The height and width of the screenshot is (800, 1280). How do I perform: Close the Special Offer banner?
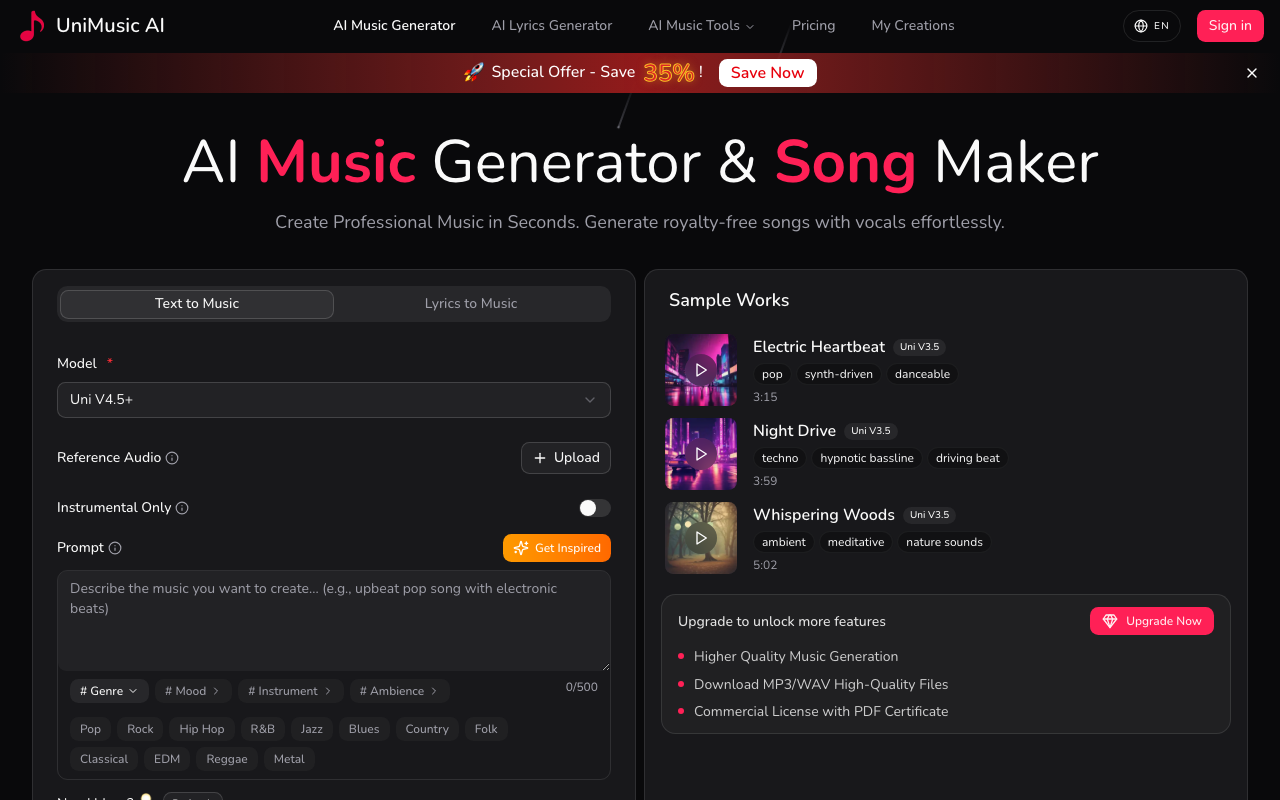1252,73
